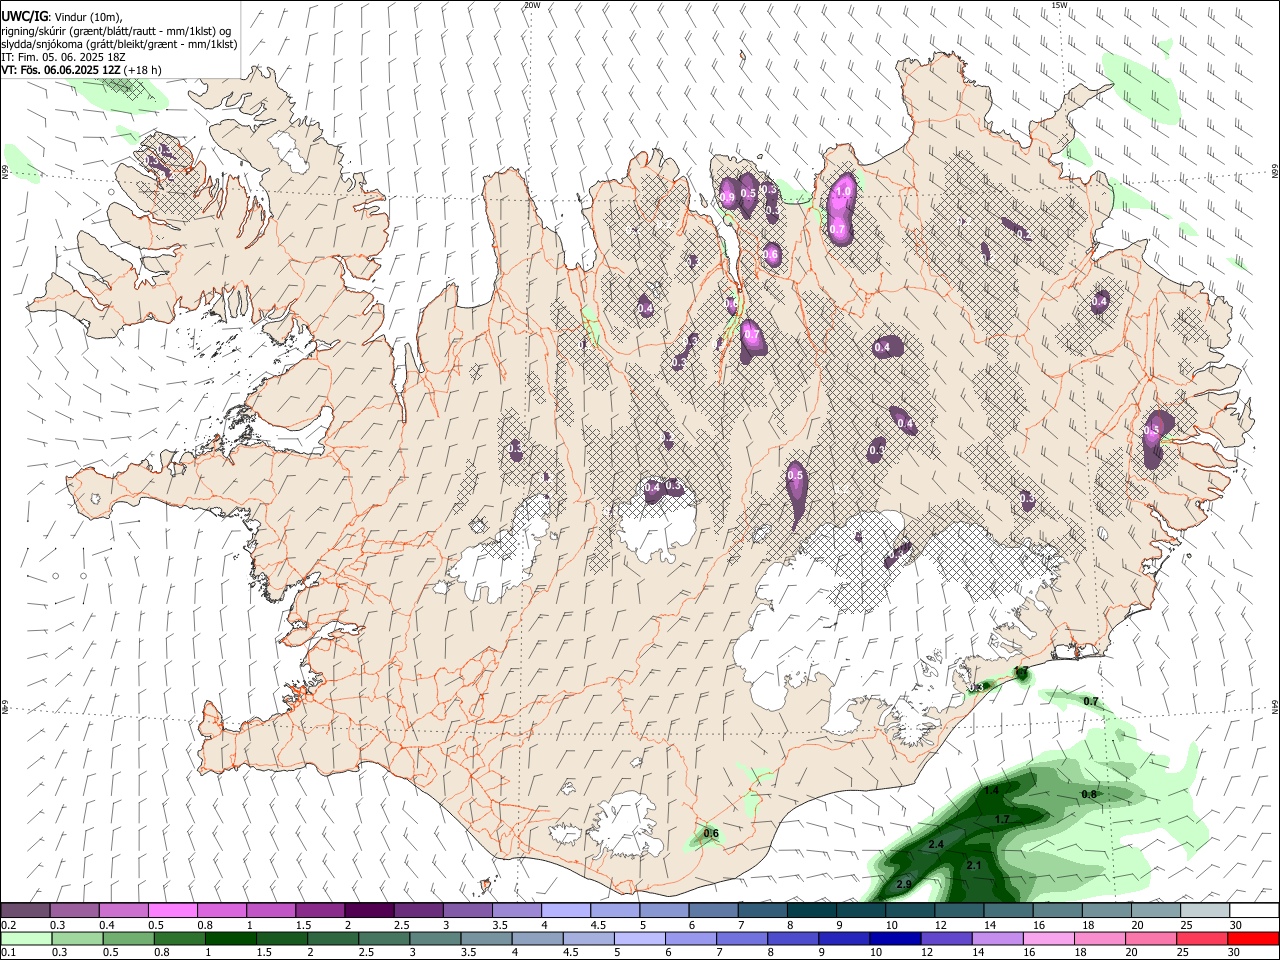This screenshot has width=1280, height=960.
Task: Click the 1.5–2 magenta snow legend swatch
Action: [319, 911]
